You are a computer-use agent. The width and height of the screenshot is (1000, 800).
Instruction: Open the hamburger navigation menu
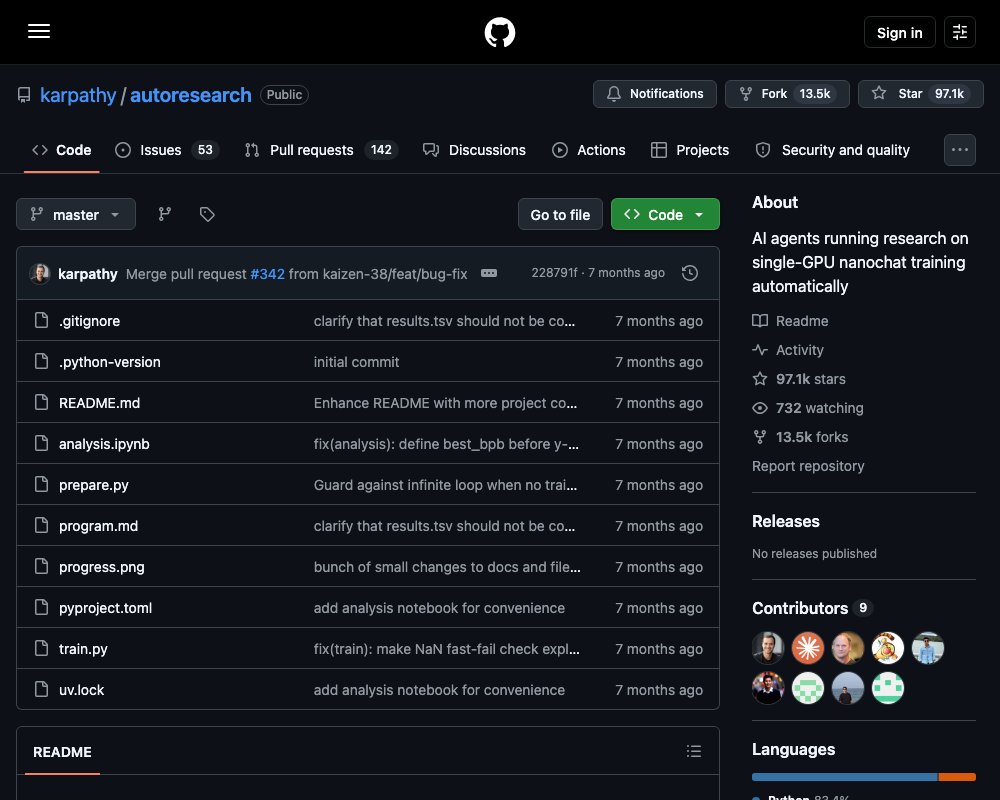click(39, 31)
